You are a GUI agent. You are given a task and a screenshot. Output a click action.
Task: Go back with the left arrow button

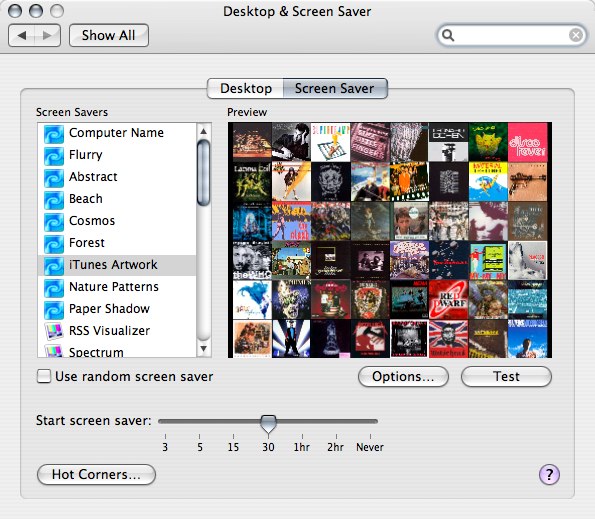(x=21, y=36)
